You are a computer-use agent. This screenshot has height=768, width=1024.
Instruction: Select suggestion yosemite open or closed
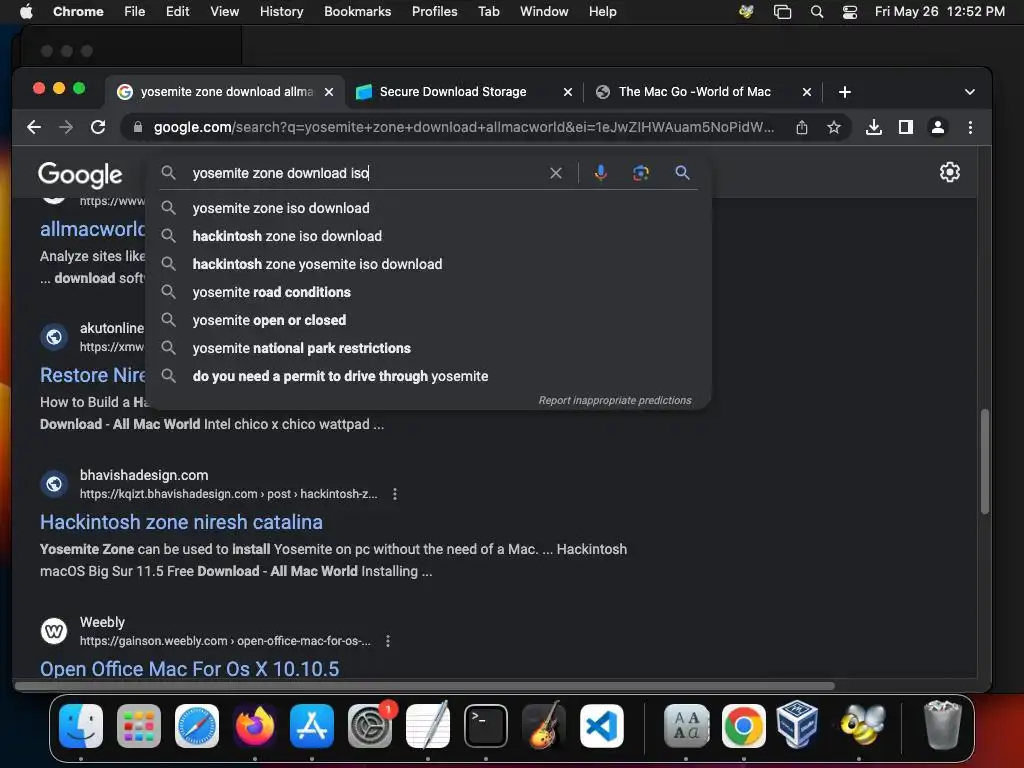coord(428,321)
